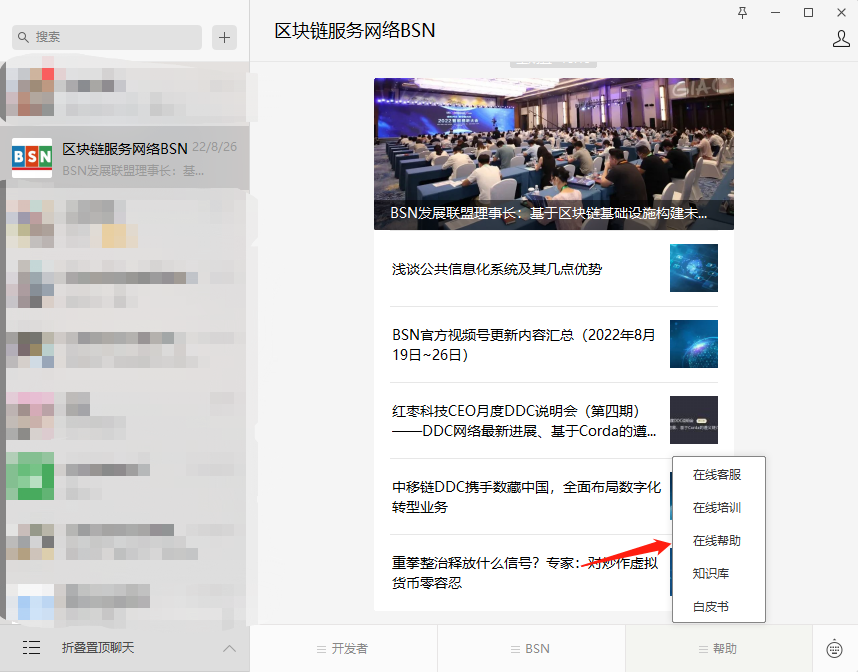This screenshot has height=672, width=858.
Task: Click the search magnifier icon
Action: [23, 37]
